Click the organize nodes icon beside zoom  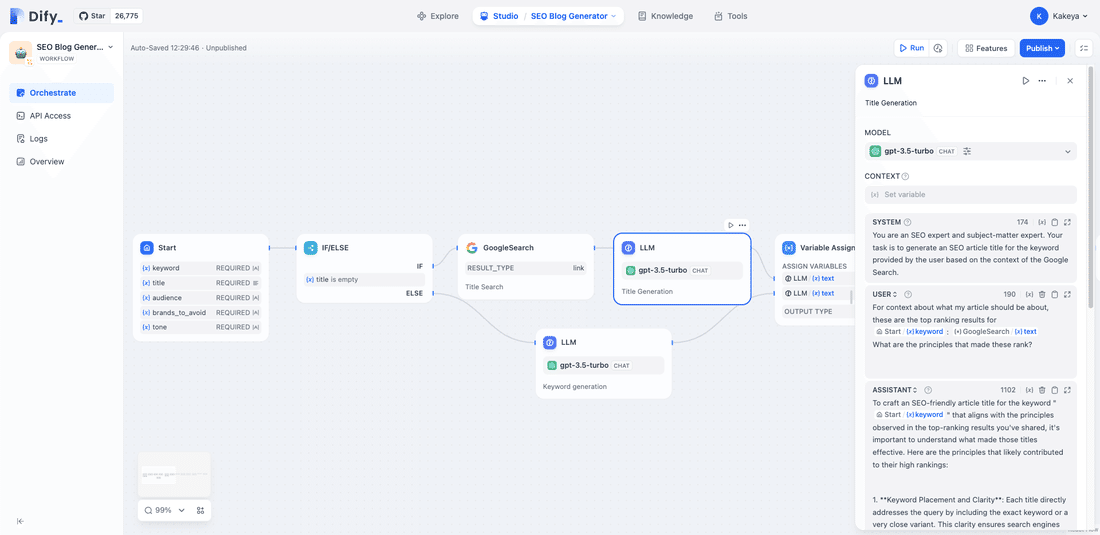(201, 510)
